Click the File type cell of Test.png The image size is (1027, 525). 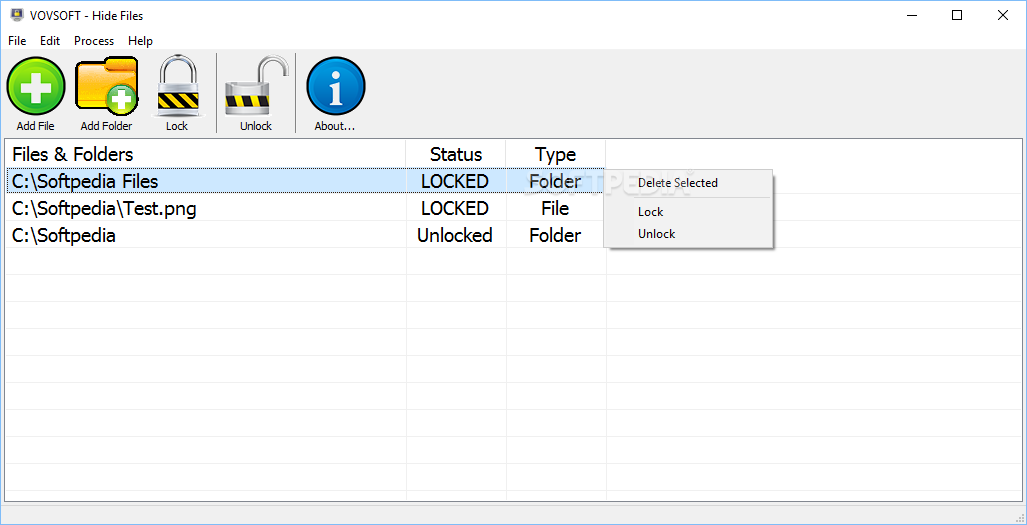pyautogui.click(x=555, y=208)
